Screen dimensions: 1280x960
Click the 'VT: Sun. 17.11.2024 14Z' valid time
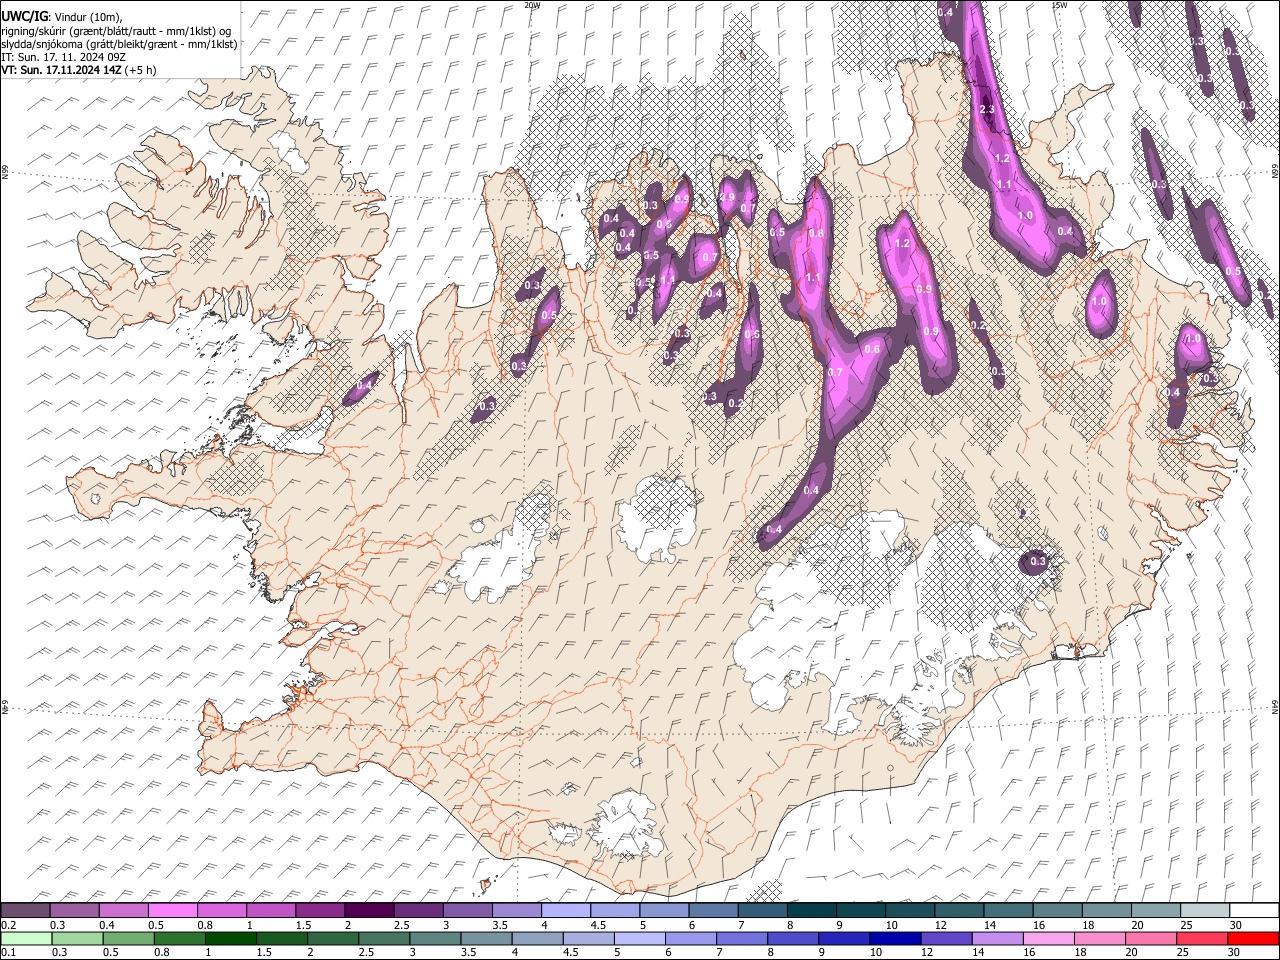tap(61, 70)
